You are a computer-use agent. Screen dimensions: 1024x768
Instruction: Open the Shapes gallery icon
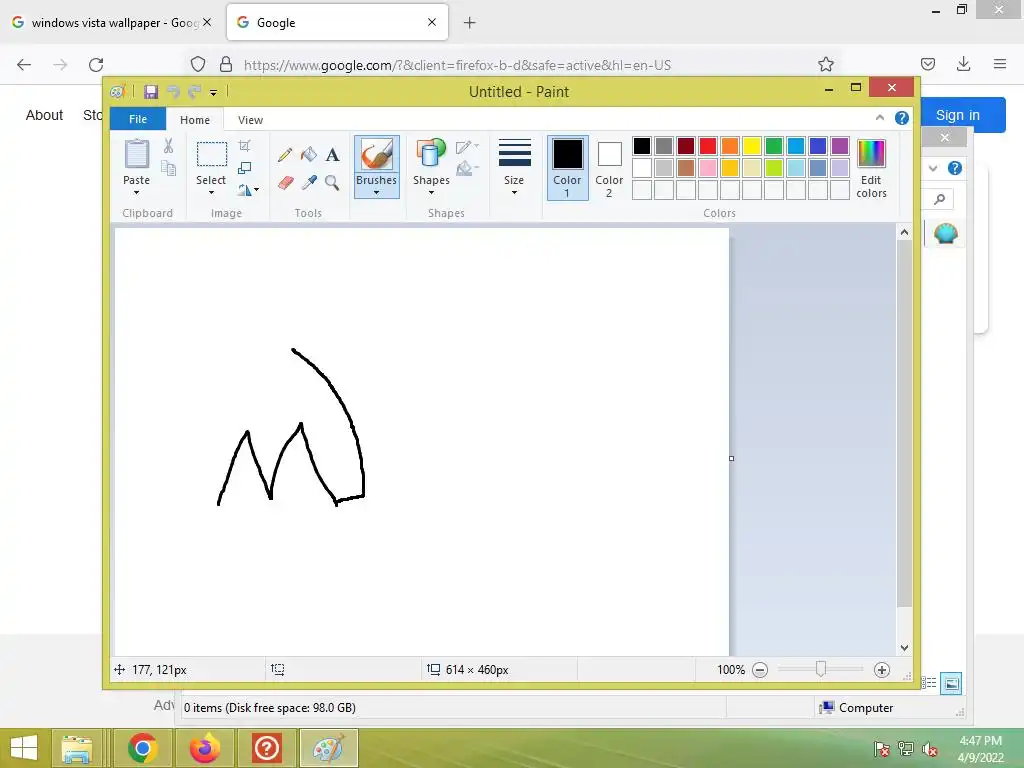(431, 155)
